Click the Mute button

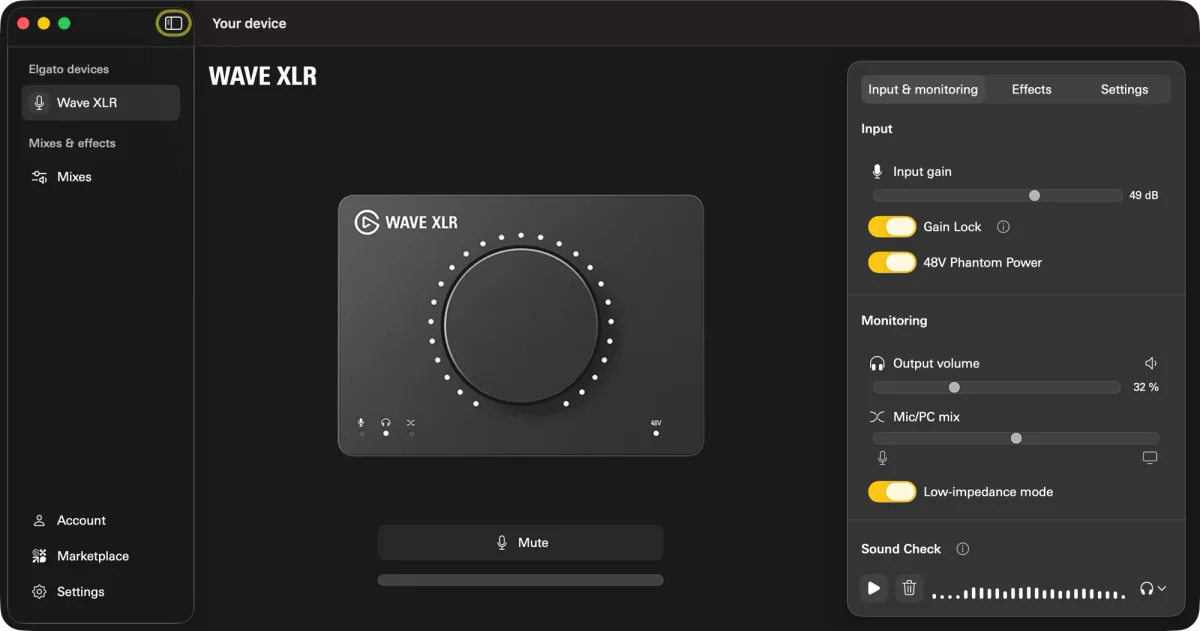[x=520, y=542]
